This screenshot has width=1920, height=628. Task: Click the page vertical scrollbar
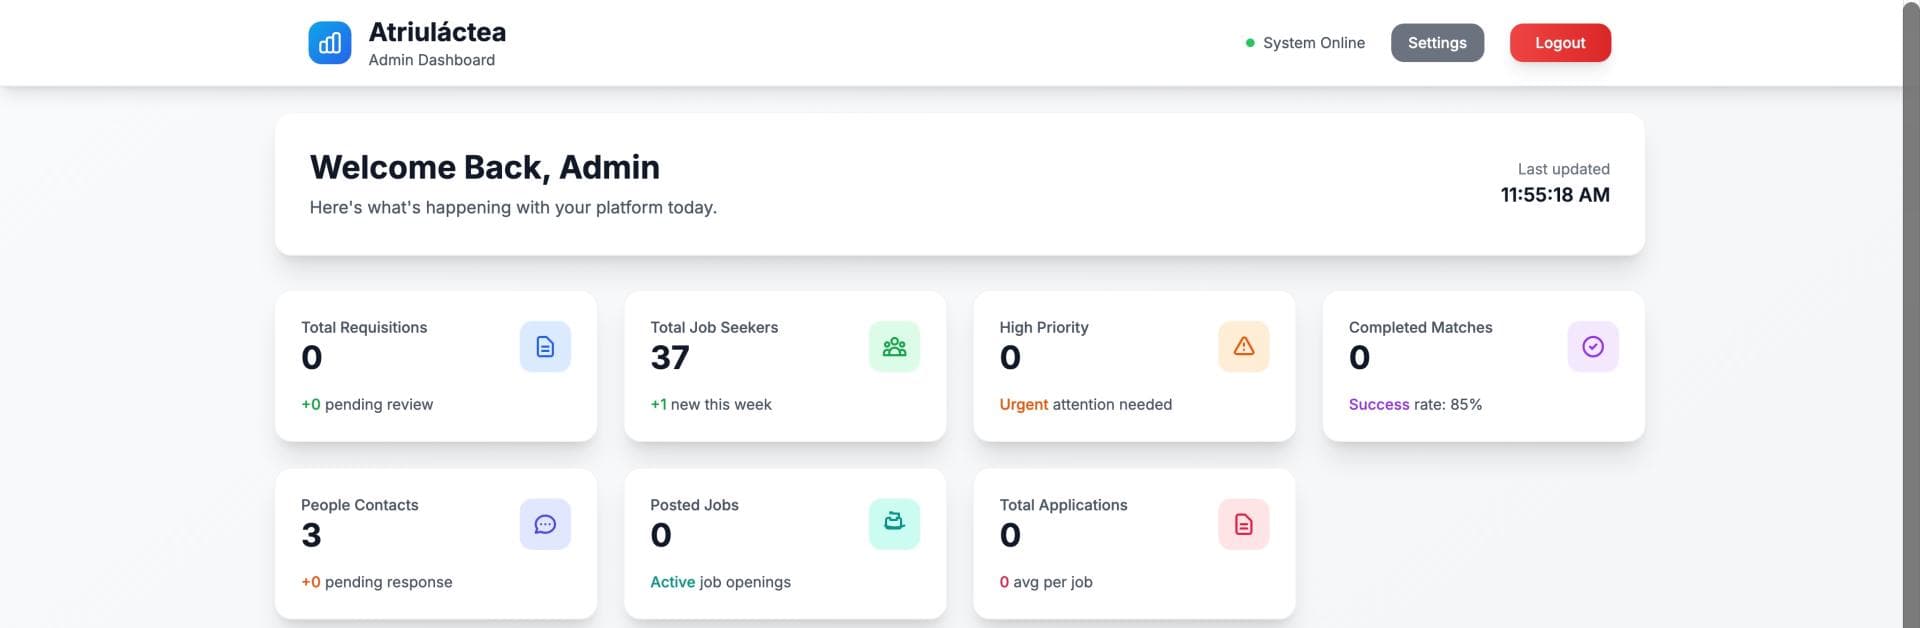(1911, 314)
